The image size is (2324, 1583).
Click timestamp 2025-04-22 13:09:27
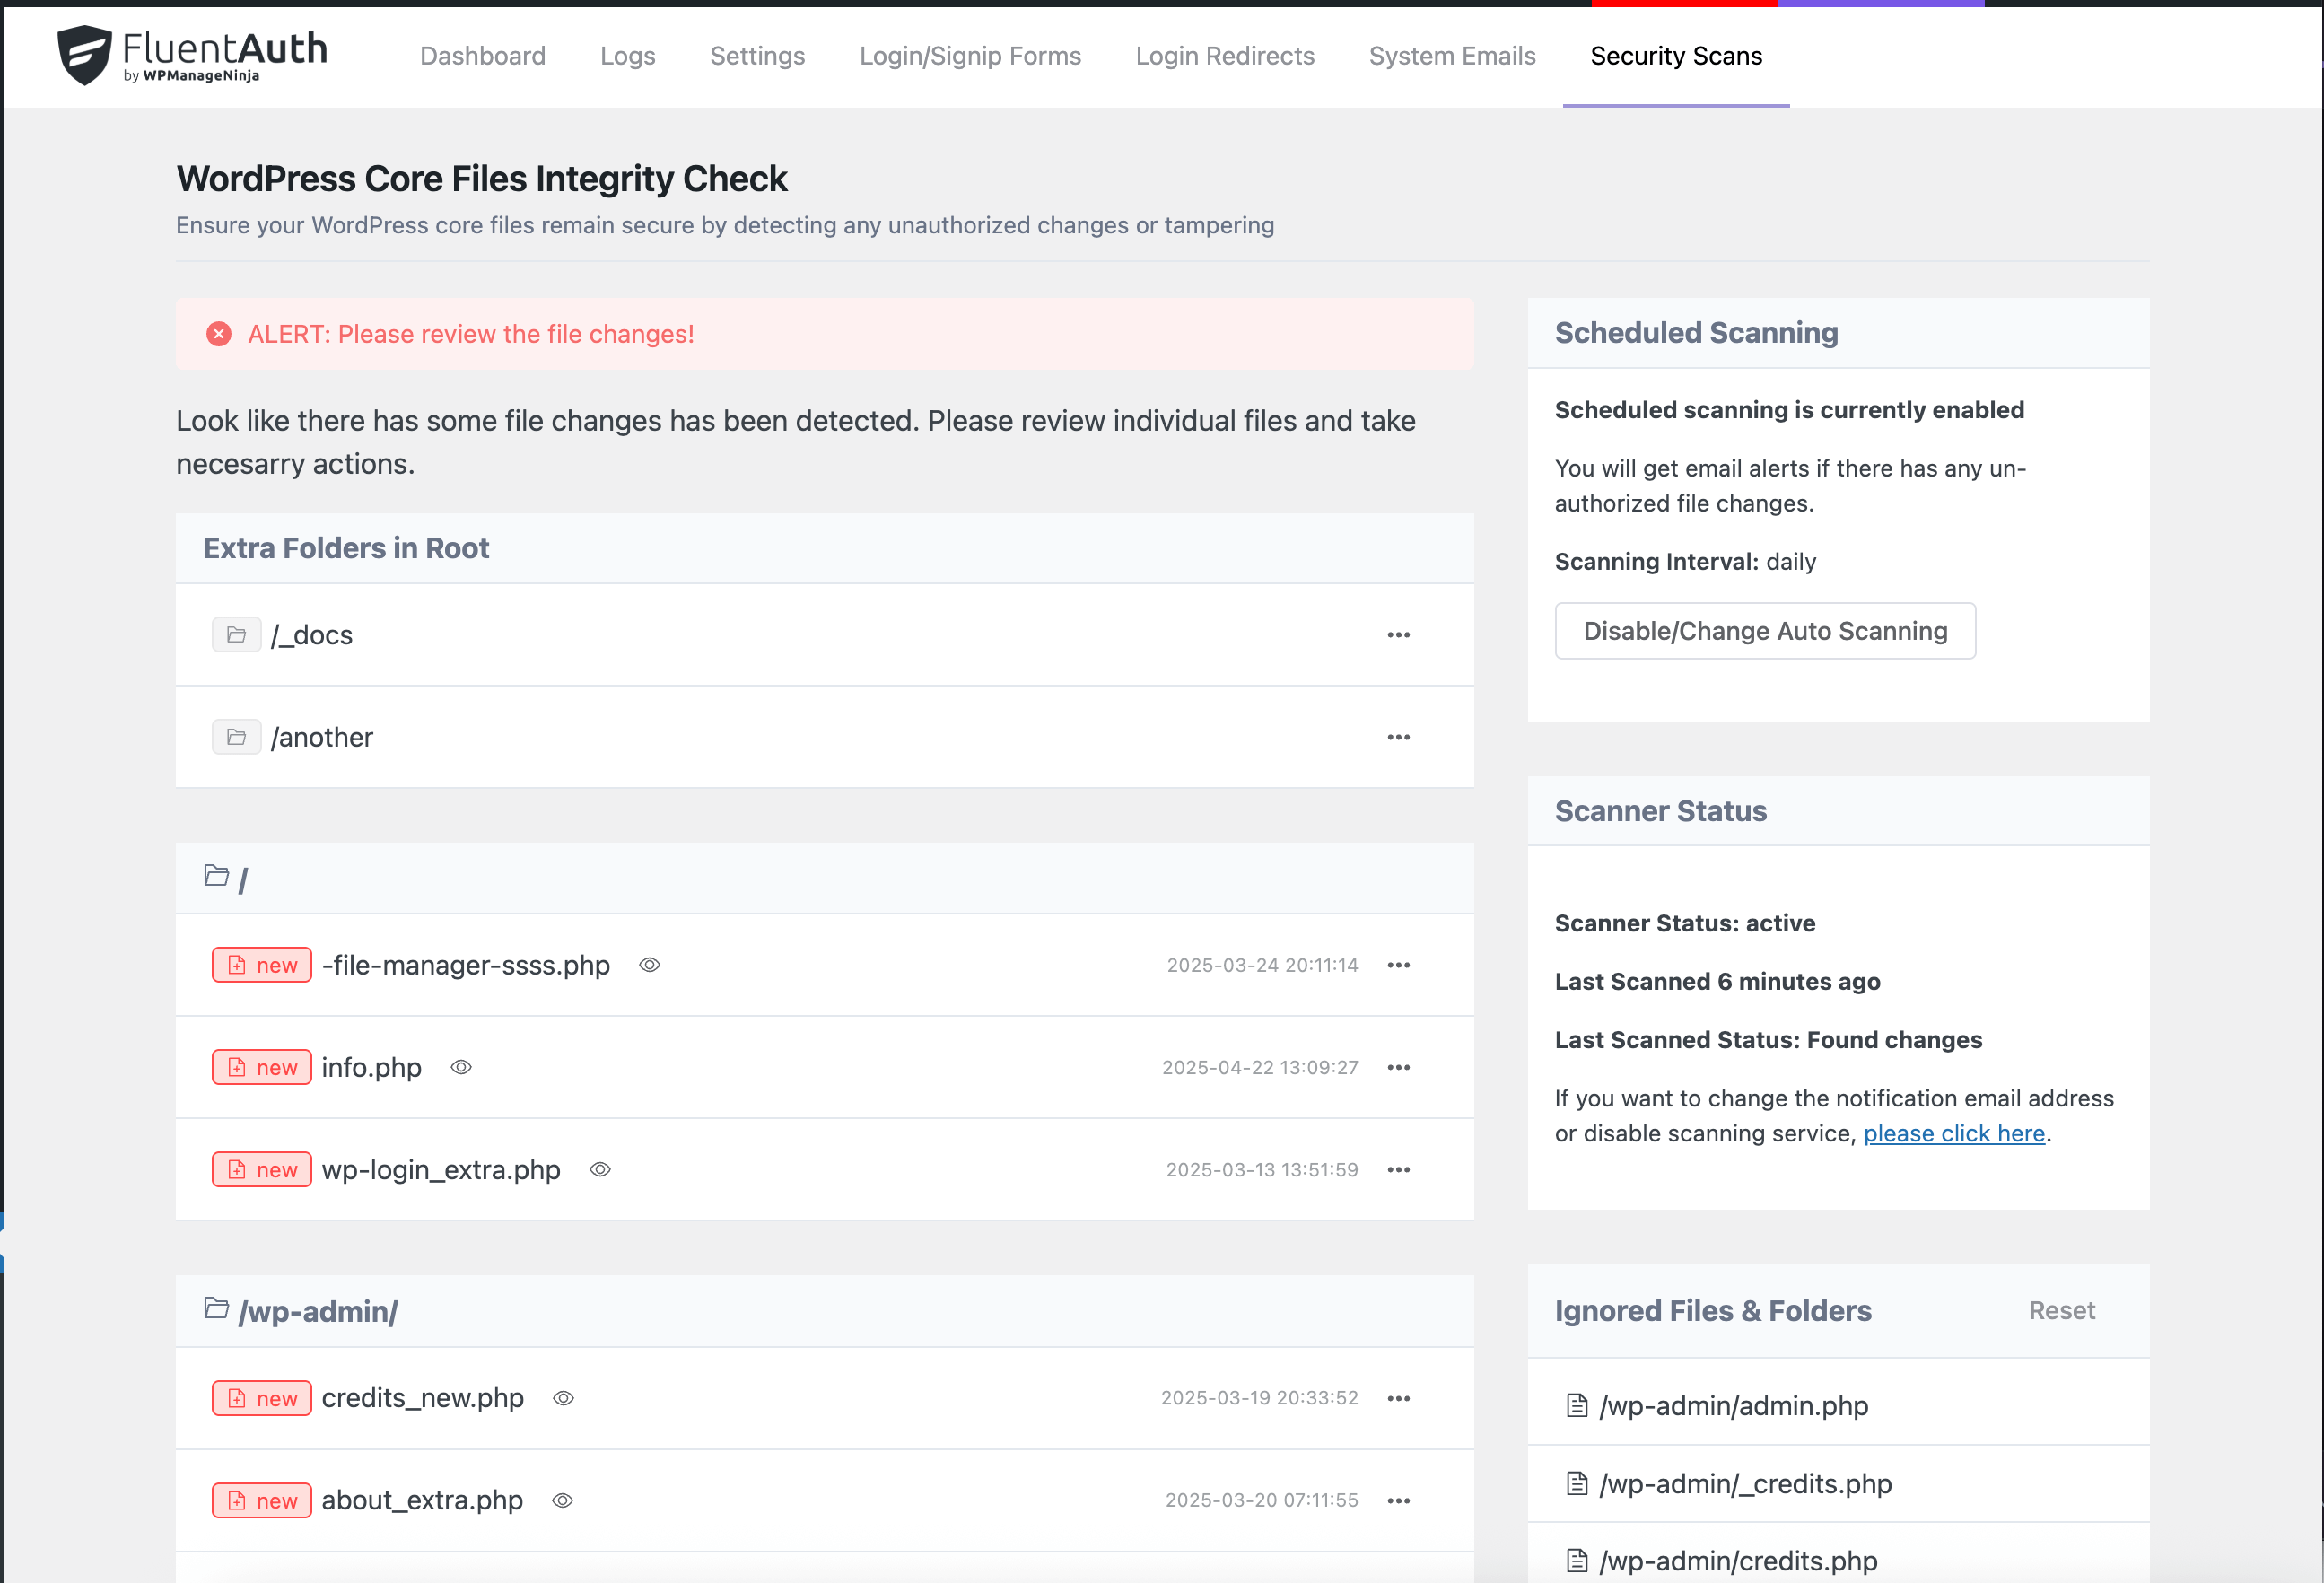click(1260, 1067)
